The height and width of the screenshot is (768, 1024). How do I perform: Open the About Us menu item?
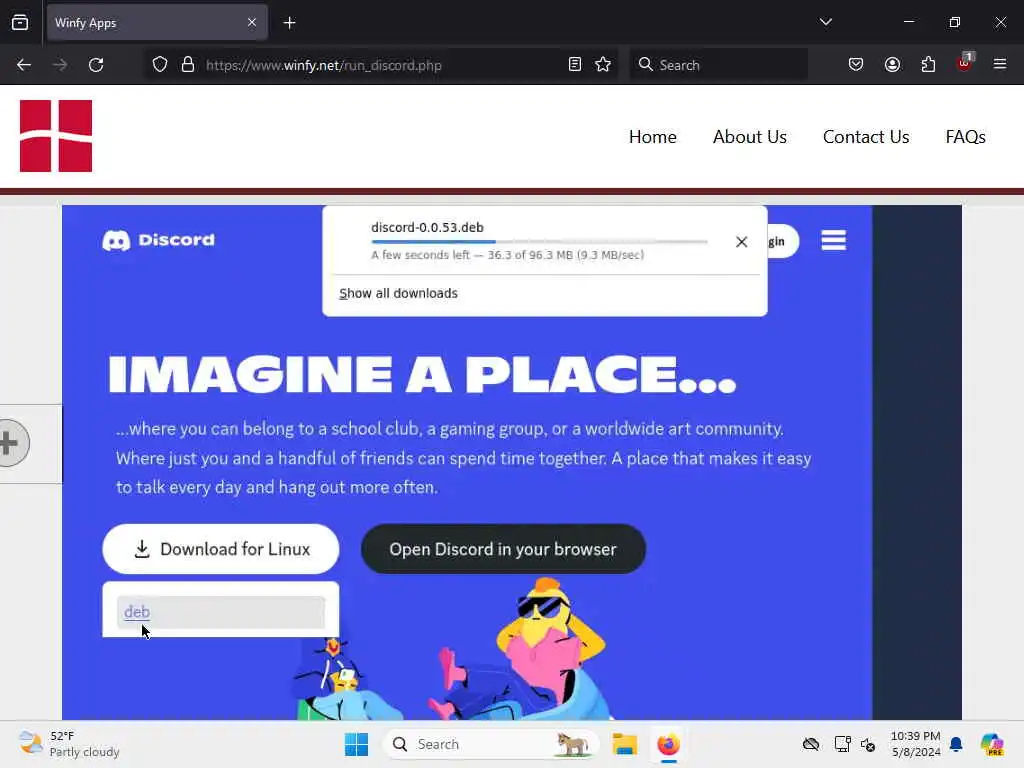pyautogui.click(x=750, y=136)
